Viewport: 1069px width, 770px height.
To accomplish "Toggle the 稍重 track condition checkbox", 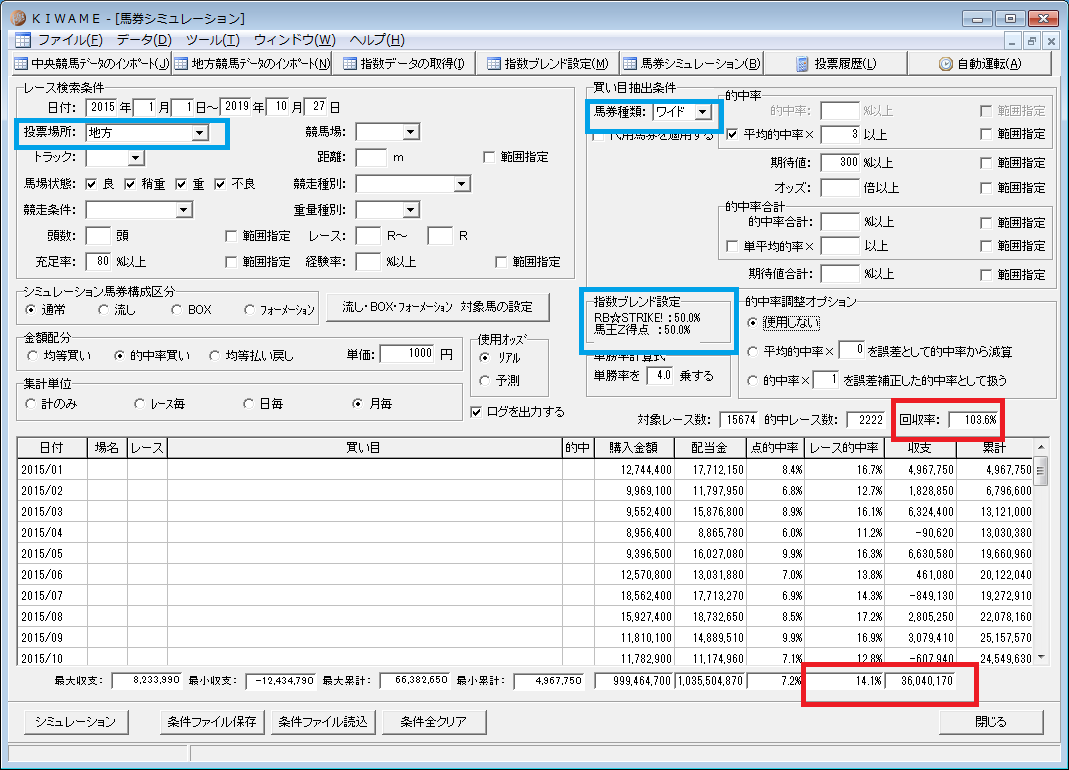I will (x=130, y=184).
